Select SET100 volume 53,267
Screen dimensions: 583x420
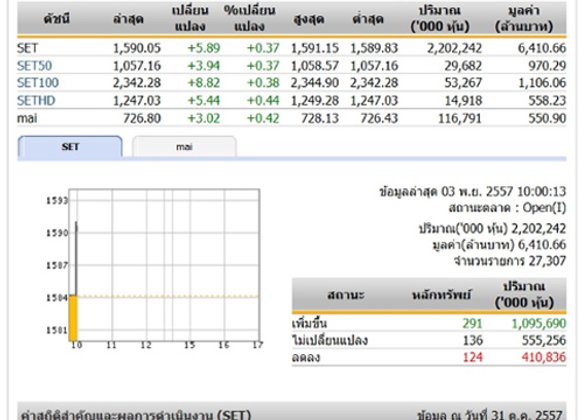[x=463, y=83]
